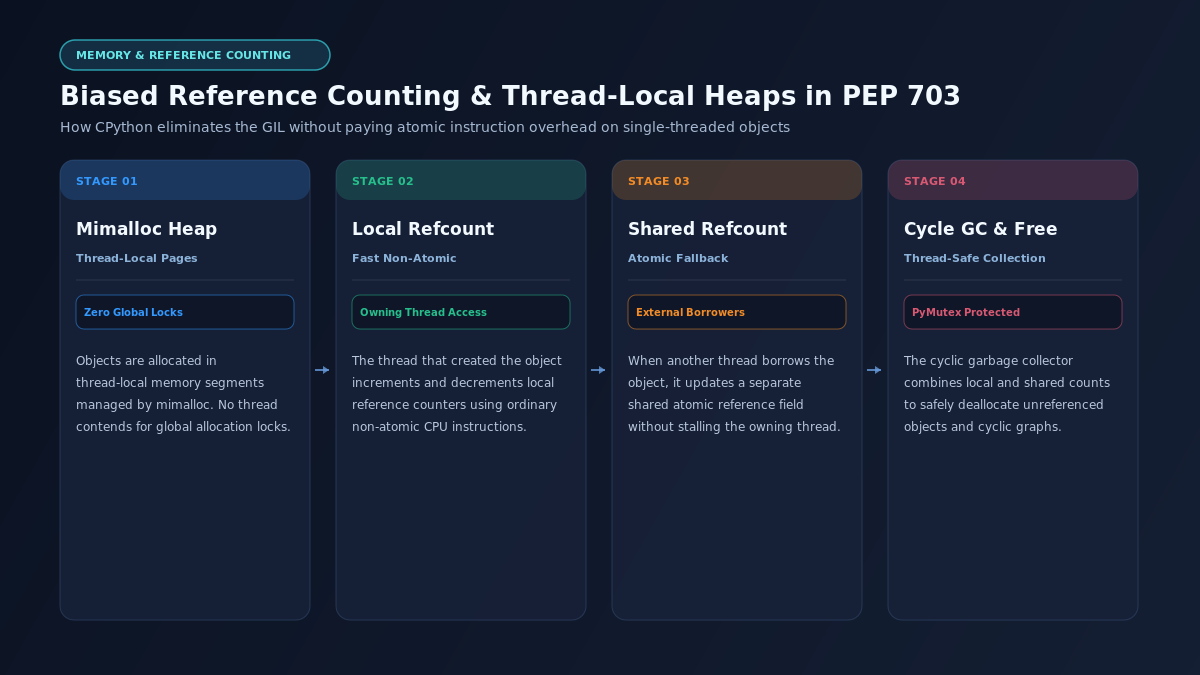Click the PyMutex Protected badge

coord(1013,312)
